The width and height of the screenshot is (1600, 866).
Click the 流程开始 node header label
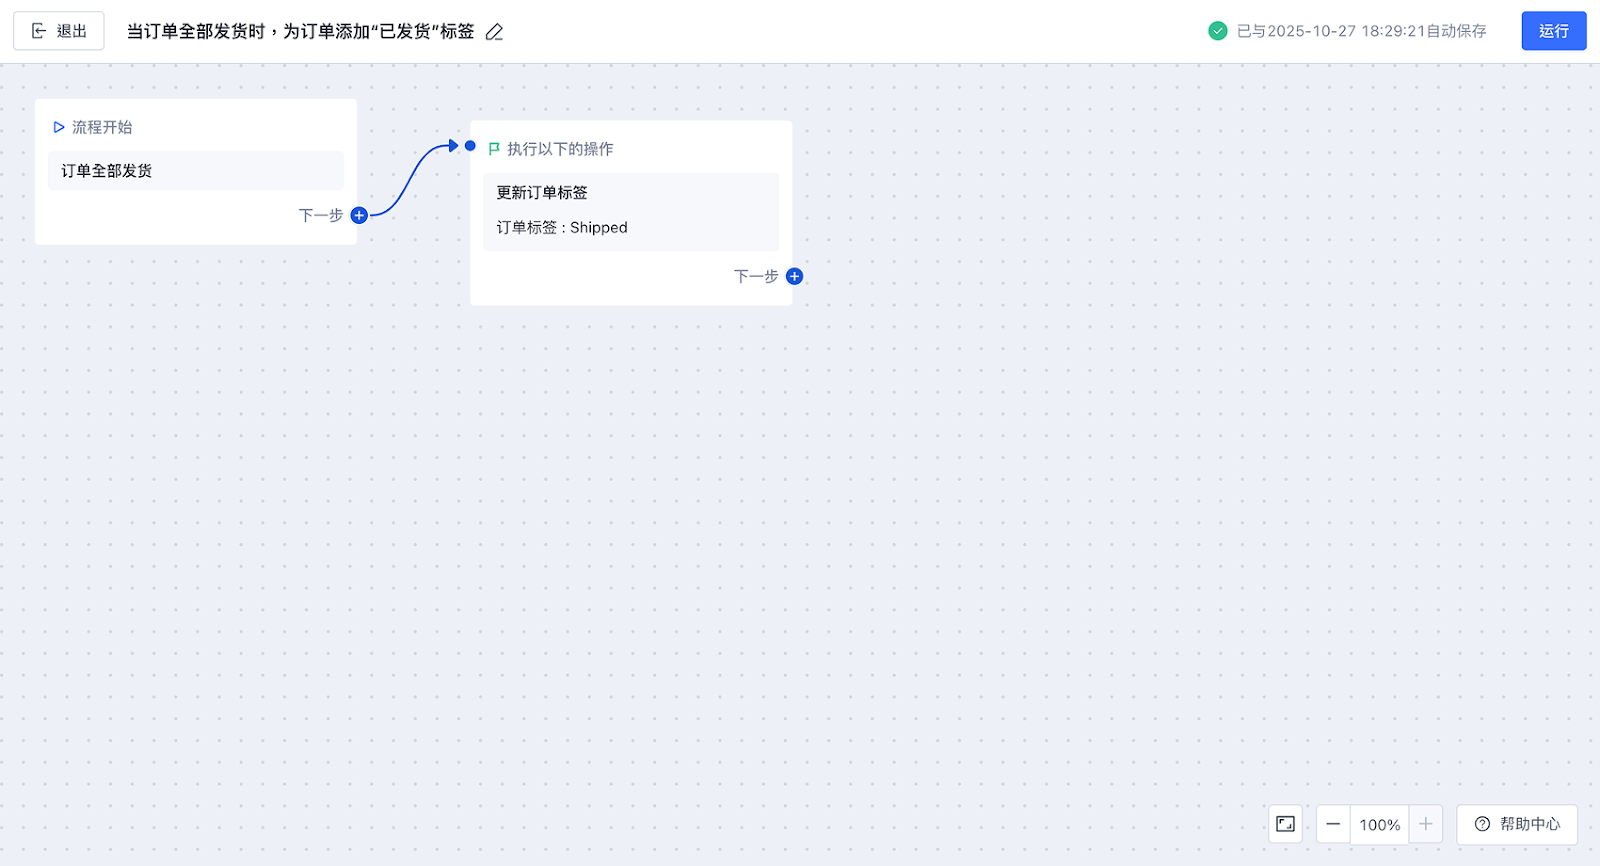tap(102, 127)
